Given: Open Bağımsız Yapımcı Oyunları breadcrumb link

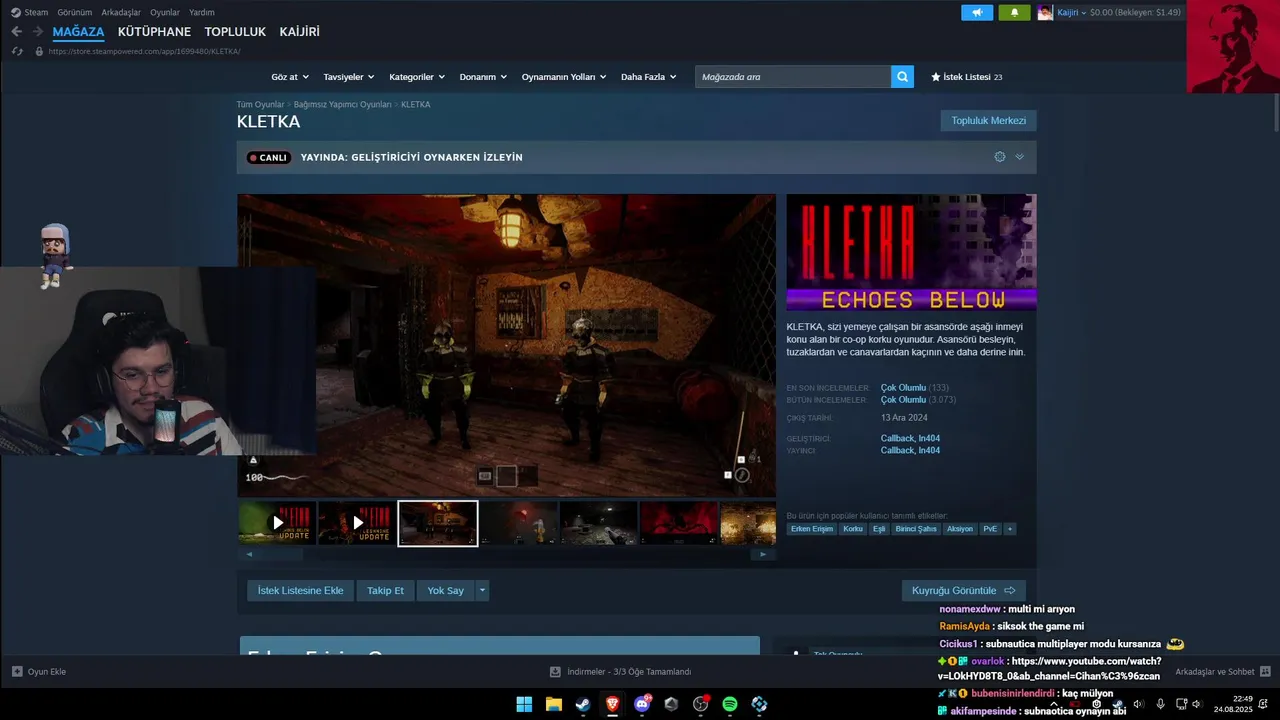Looking at the screenshot, I should coord(343,105).
